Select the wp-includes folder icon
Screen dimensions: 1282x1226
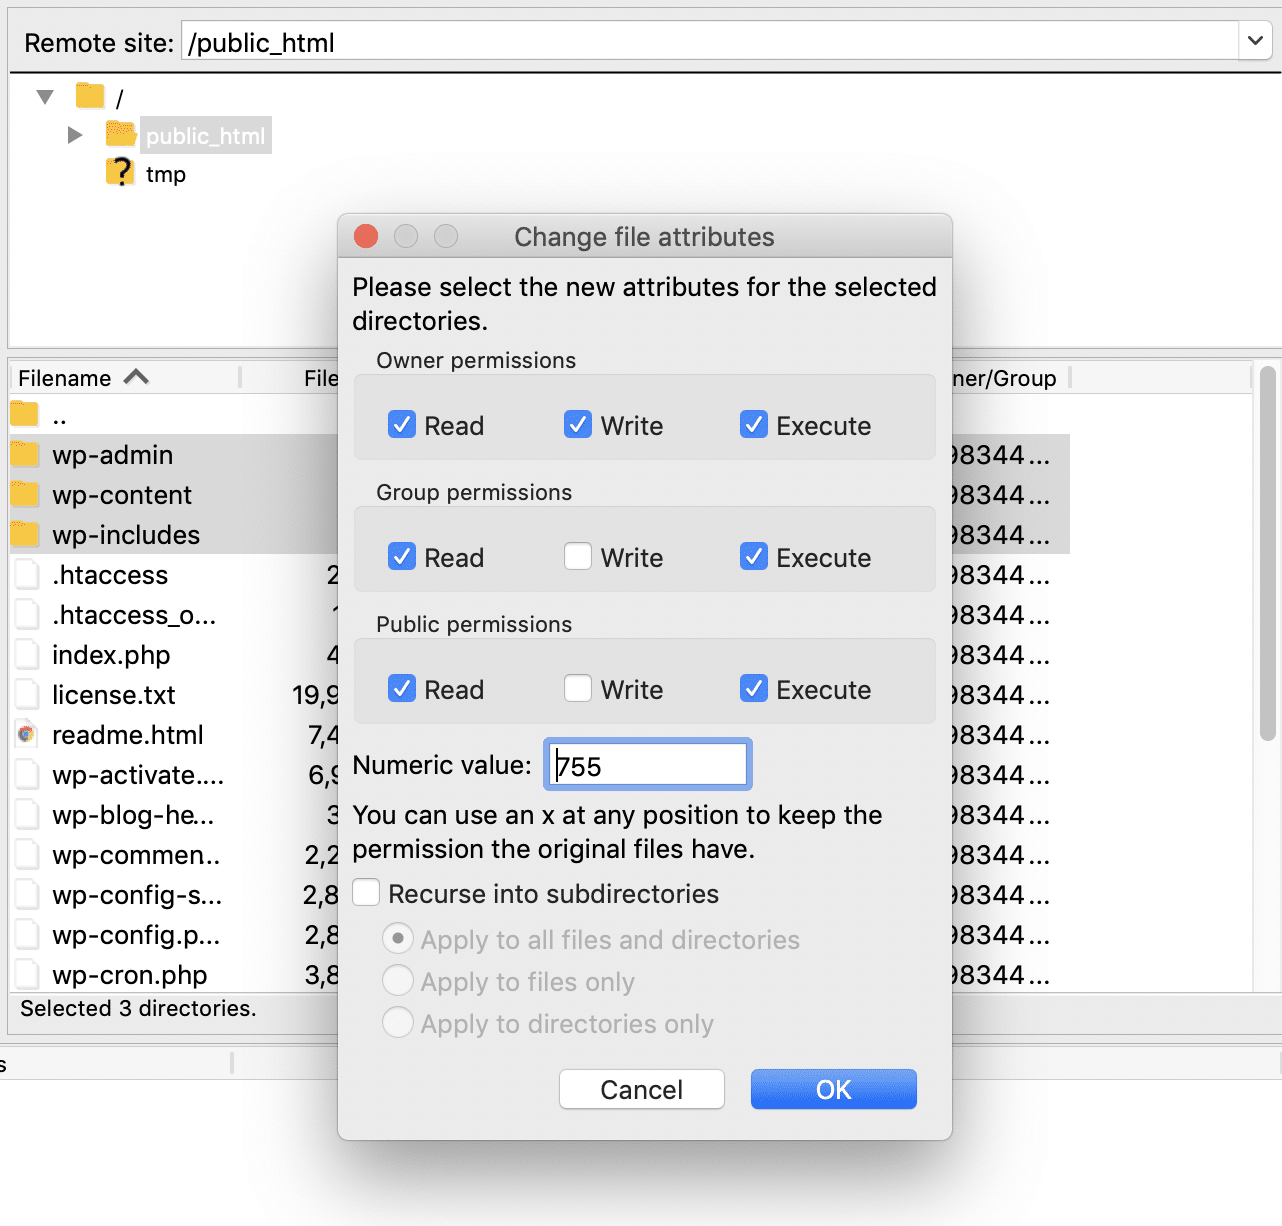[x=26, y=534]
